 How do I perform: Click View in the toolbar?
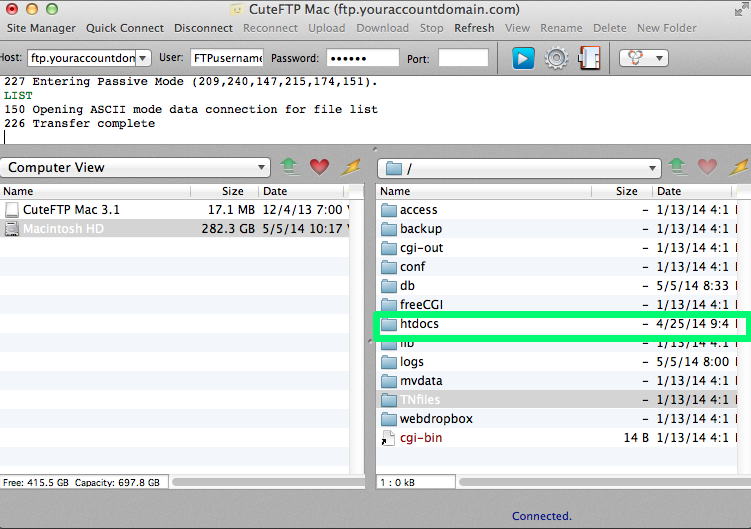[x=517, y=28]
